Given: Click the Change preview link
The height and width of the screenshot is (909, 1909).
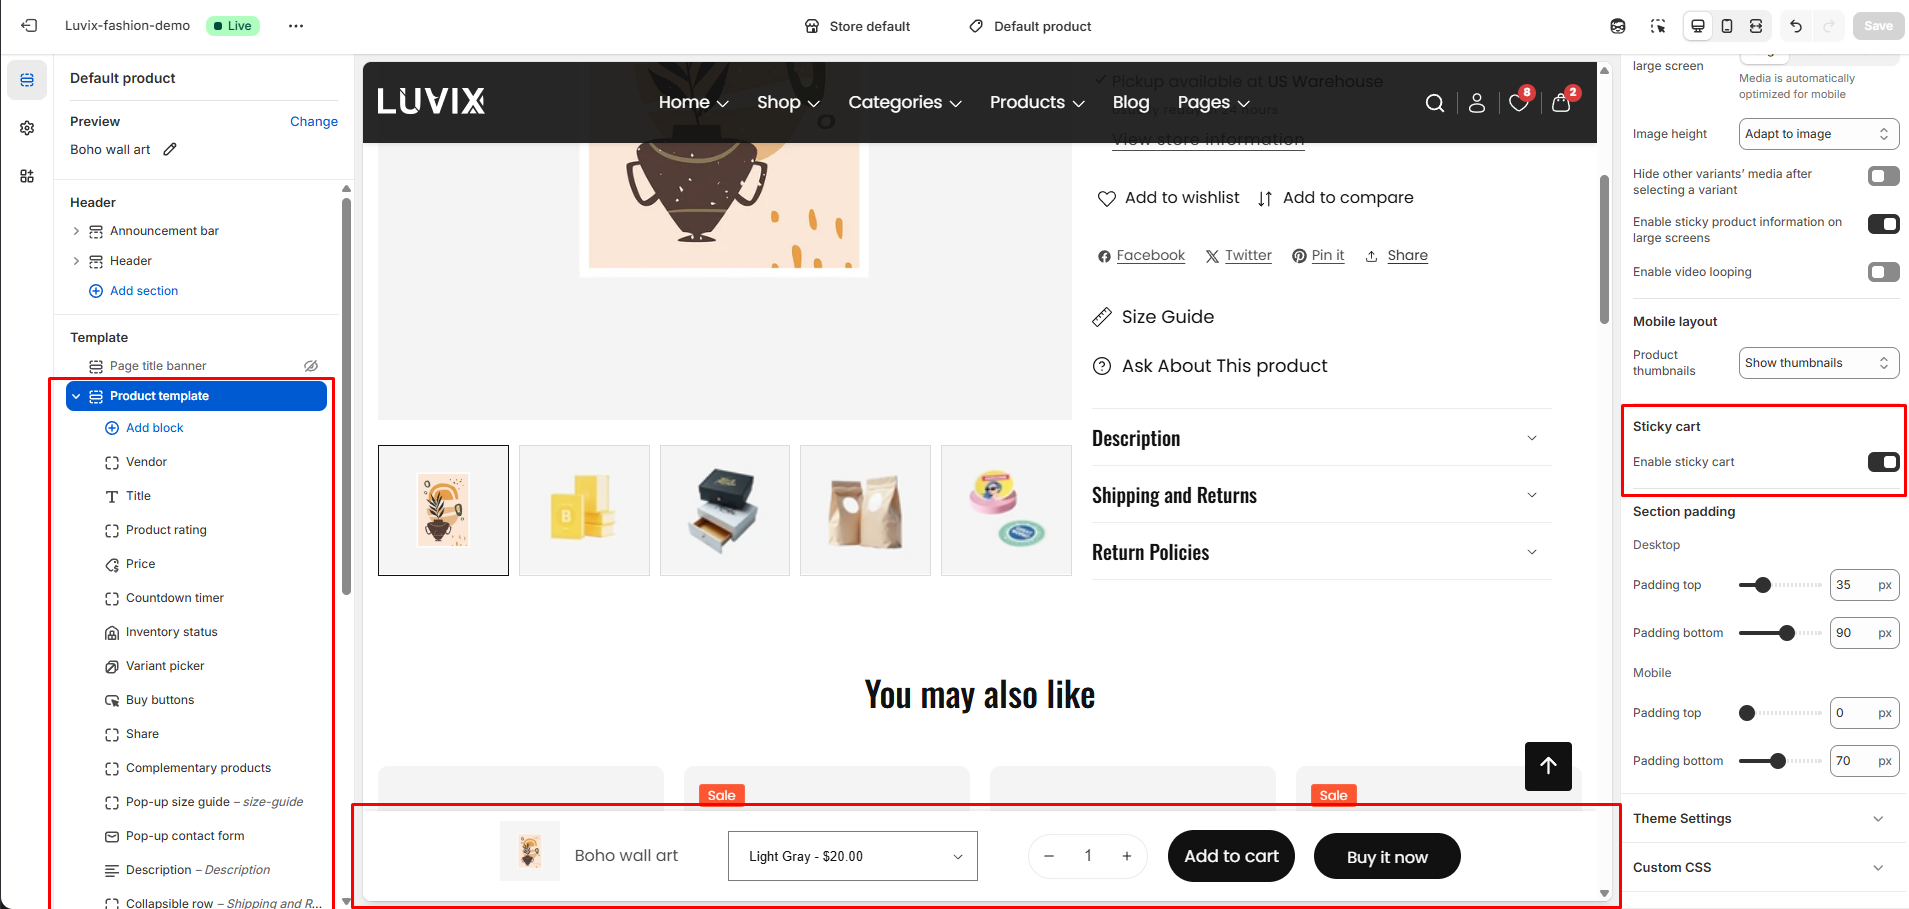Looking at the screenshot, I should click(313, 121).
